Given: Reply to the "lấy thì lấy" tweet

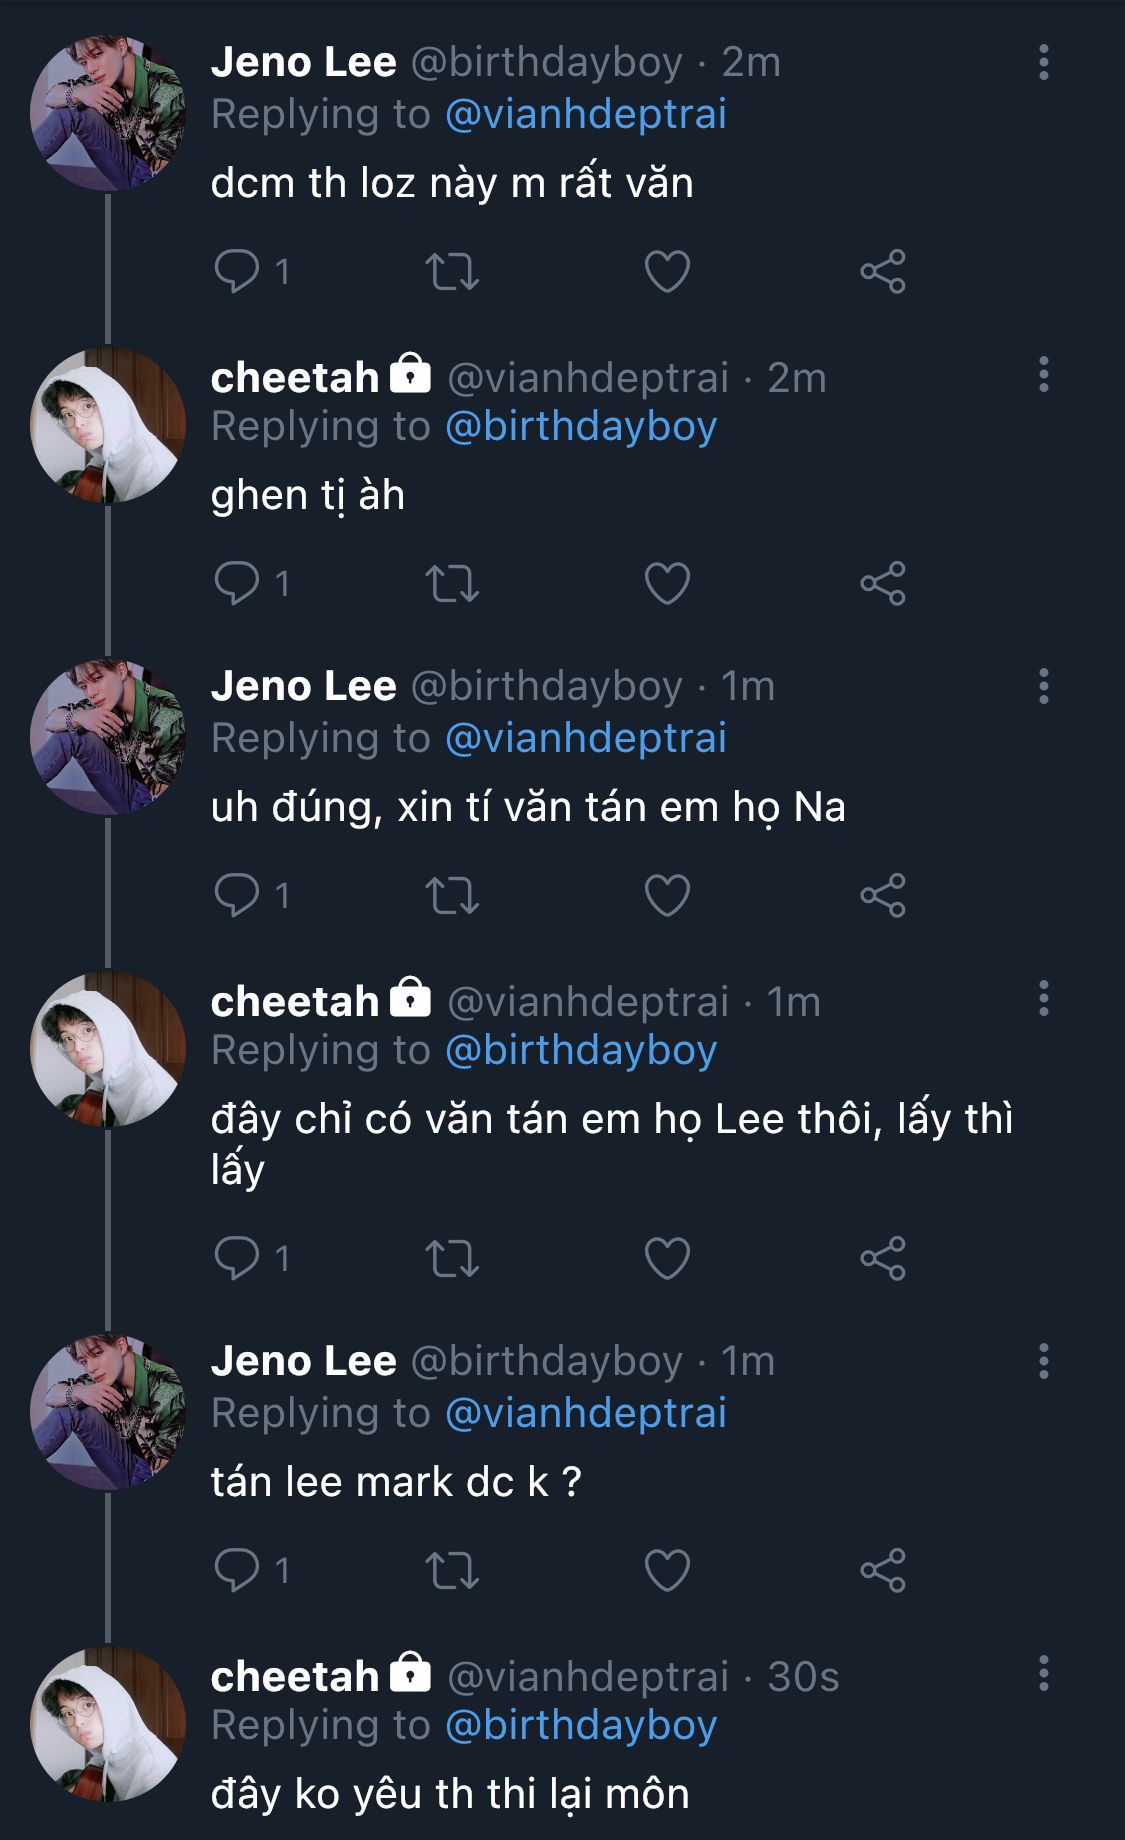Looking at the screenshot, I should [237, 1258].
